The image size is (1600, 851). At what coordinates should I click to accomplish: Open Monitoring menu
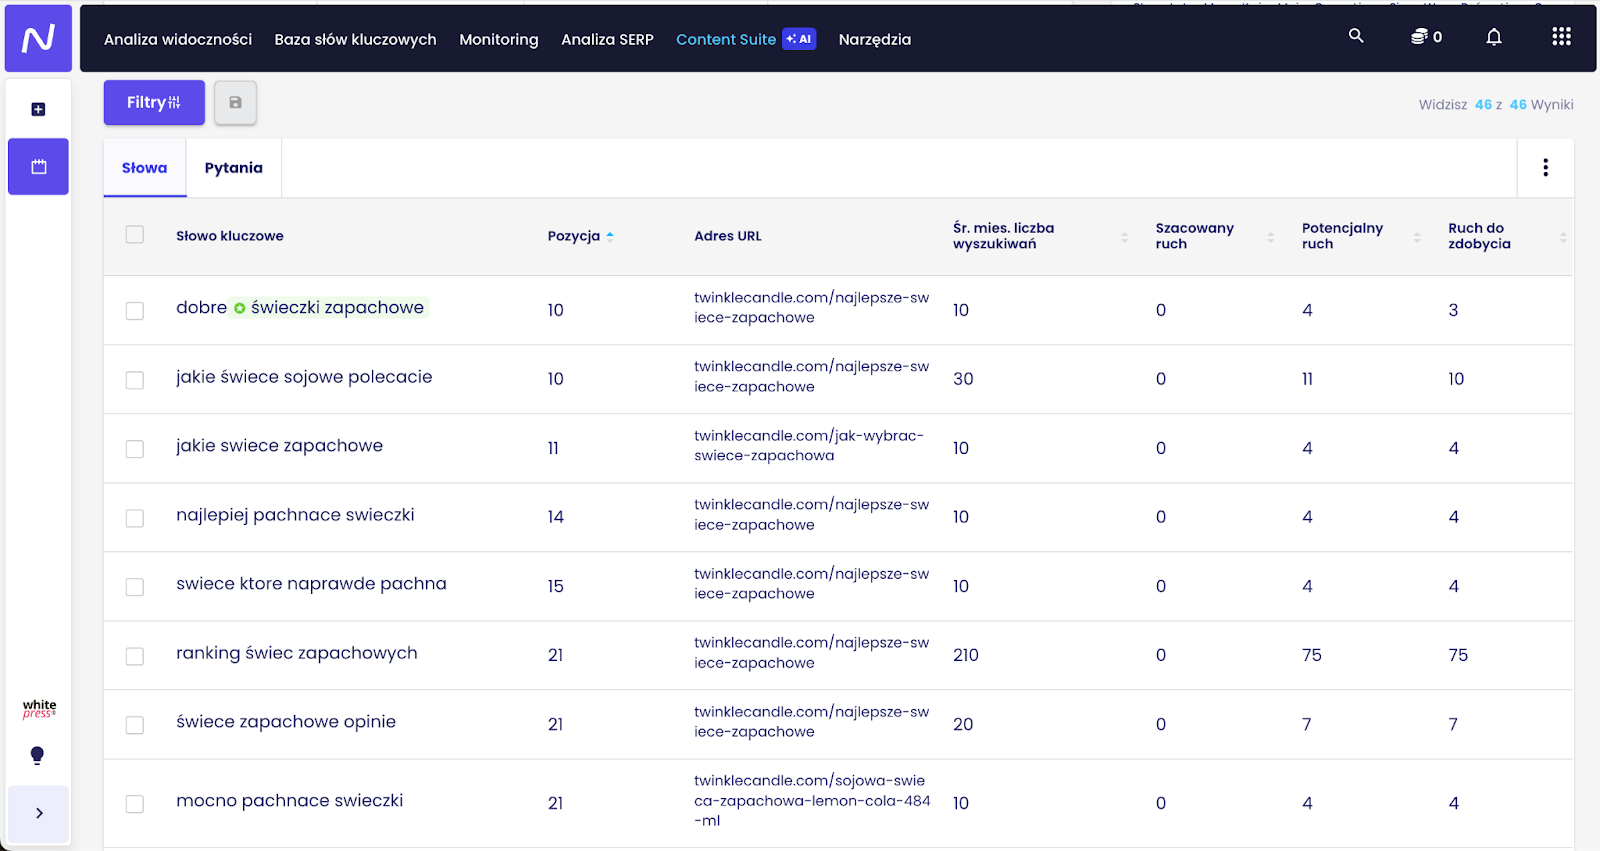499,39
